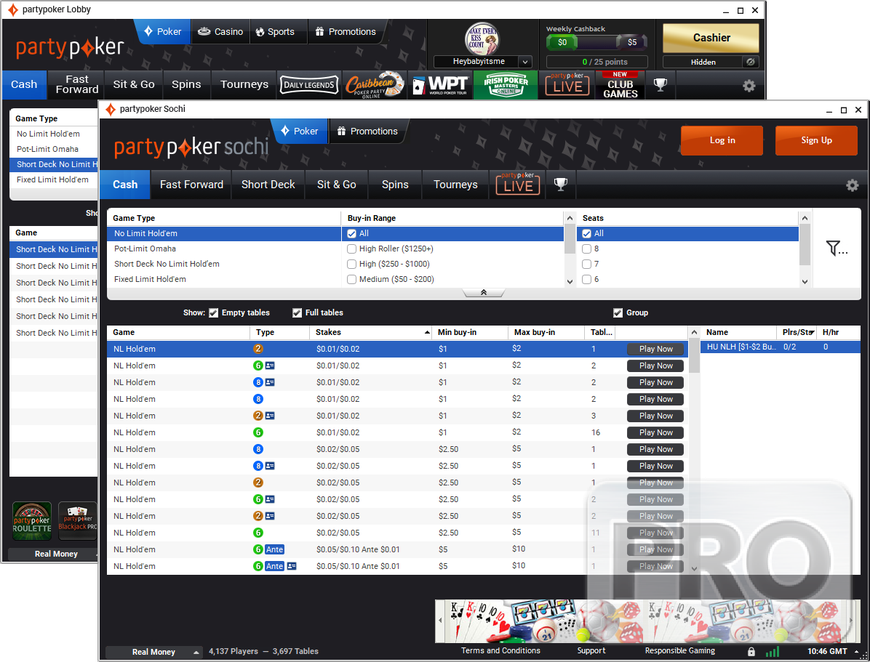Check the 6 seats checkbox
The image size is (870, 662).
(586, 279)
